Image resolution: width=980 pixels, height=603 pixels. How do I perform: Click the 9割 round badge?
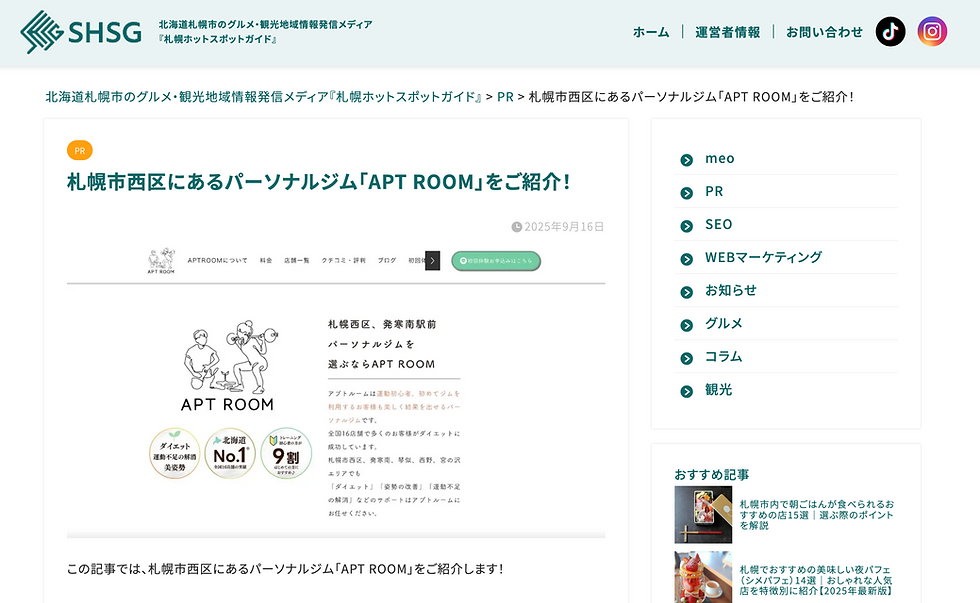click(x=286, y=453)
